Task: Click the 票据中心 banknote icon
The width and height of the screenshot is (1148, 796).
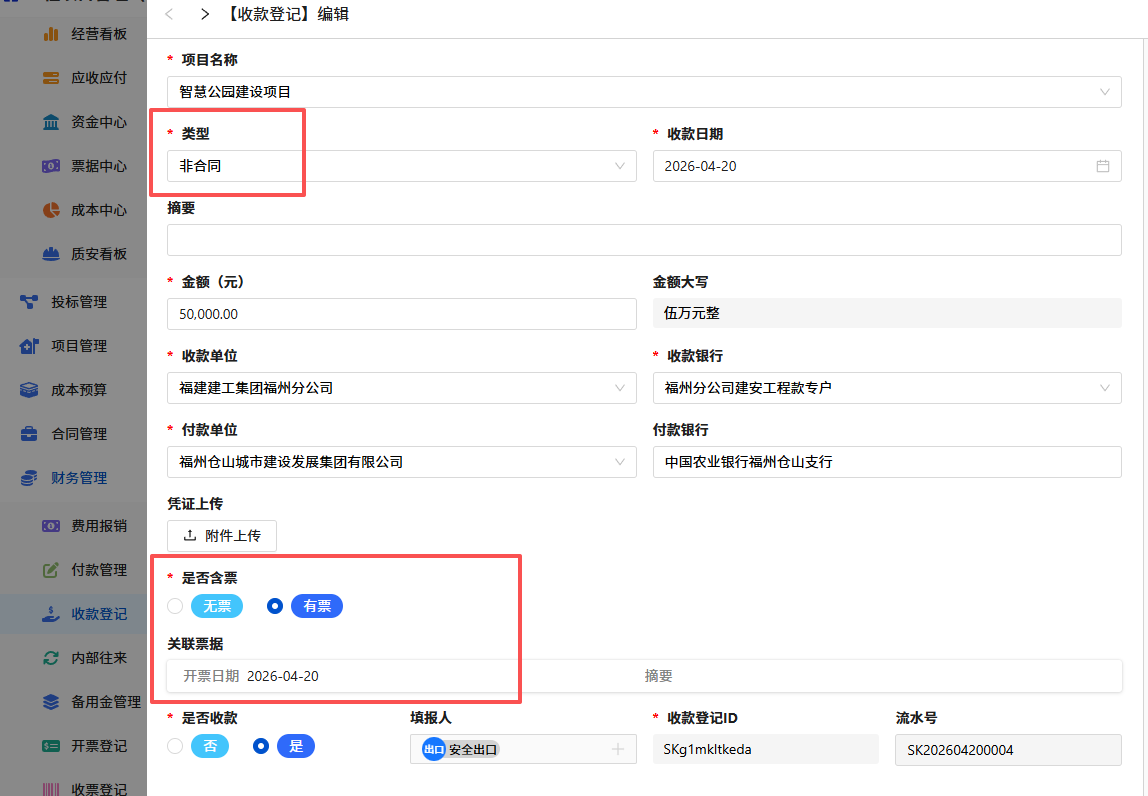Action: [x=51, y=166]
